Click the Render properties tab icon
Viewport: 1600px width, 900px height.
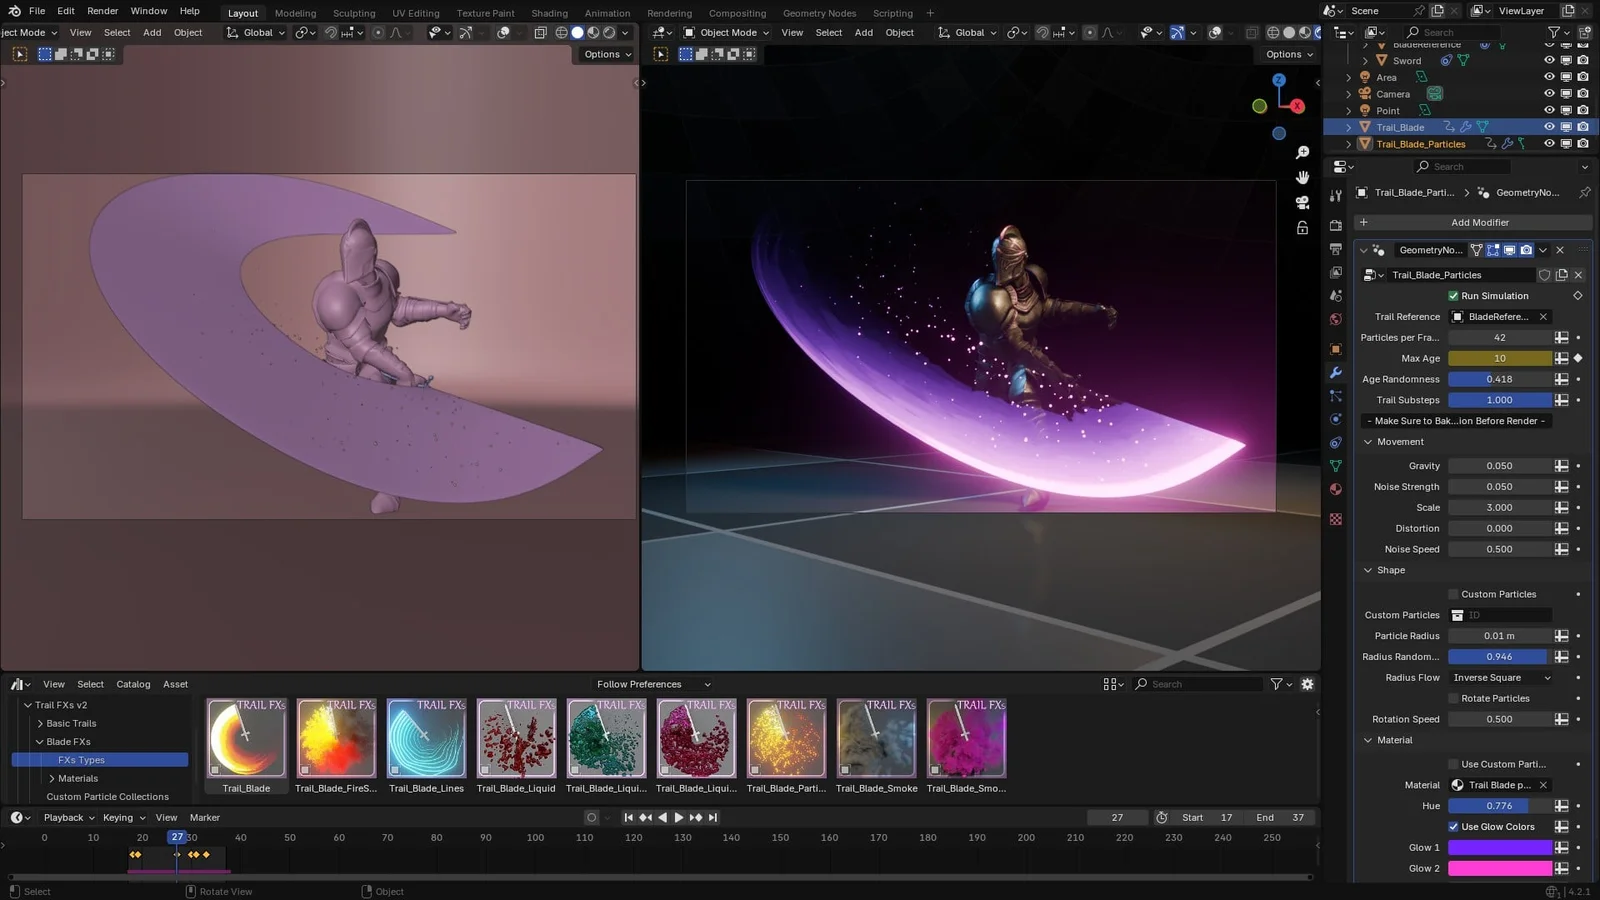coord(1336,225)
